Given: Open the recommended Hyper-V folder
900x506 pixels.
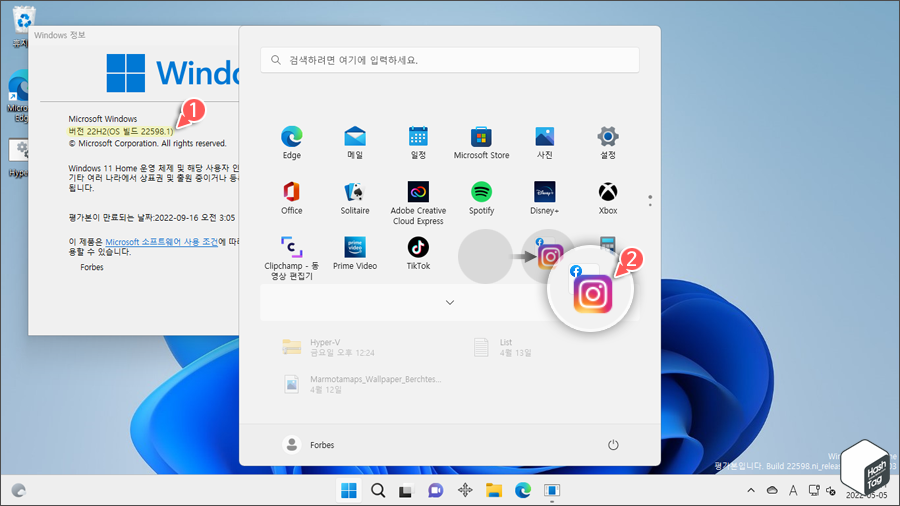Looking at the screenshot, I should [328, 347].
